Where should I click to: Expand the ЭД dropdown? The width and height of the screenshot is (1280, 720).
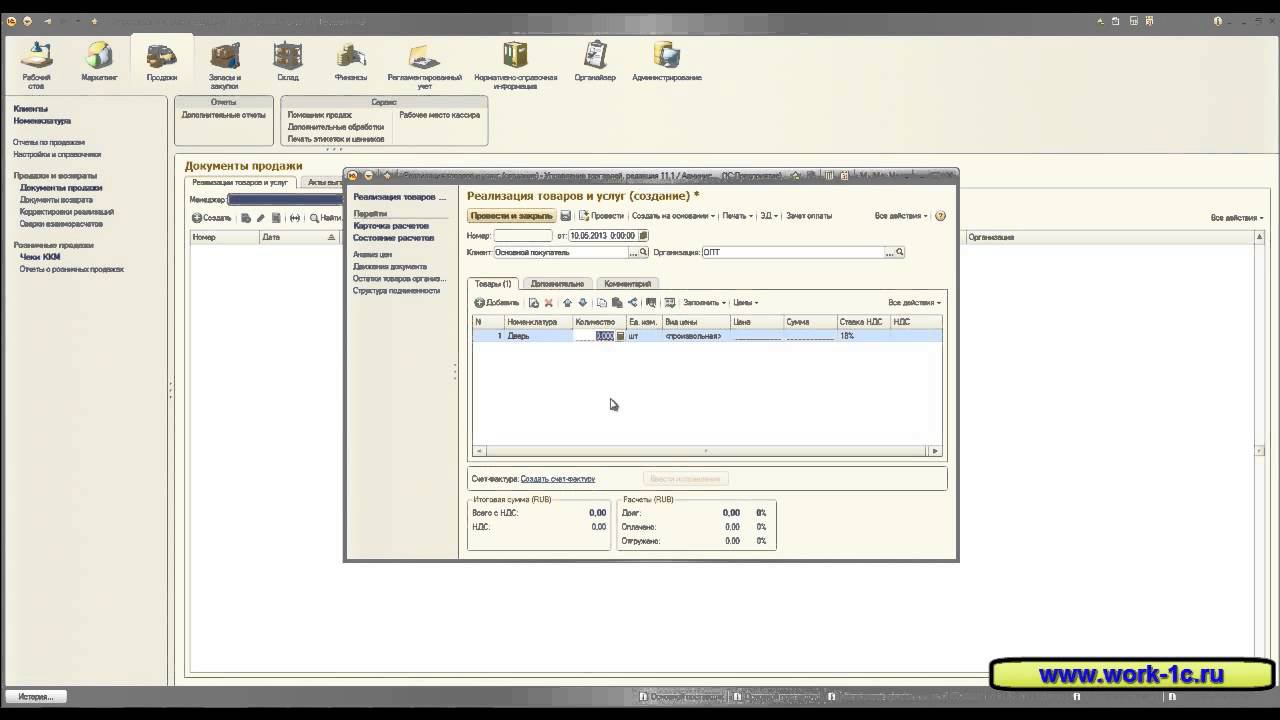(769, 216)
